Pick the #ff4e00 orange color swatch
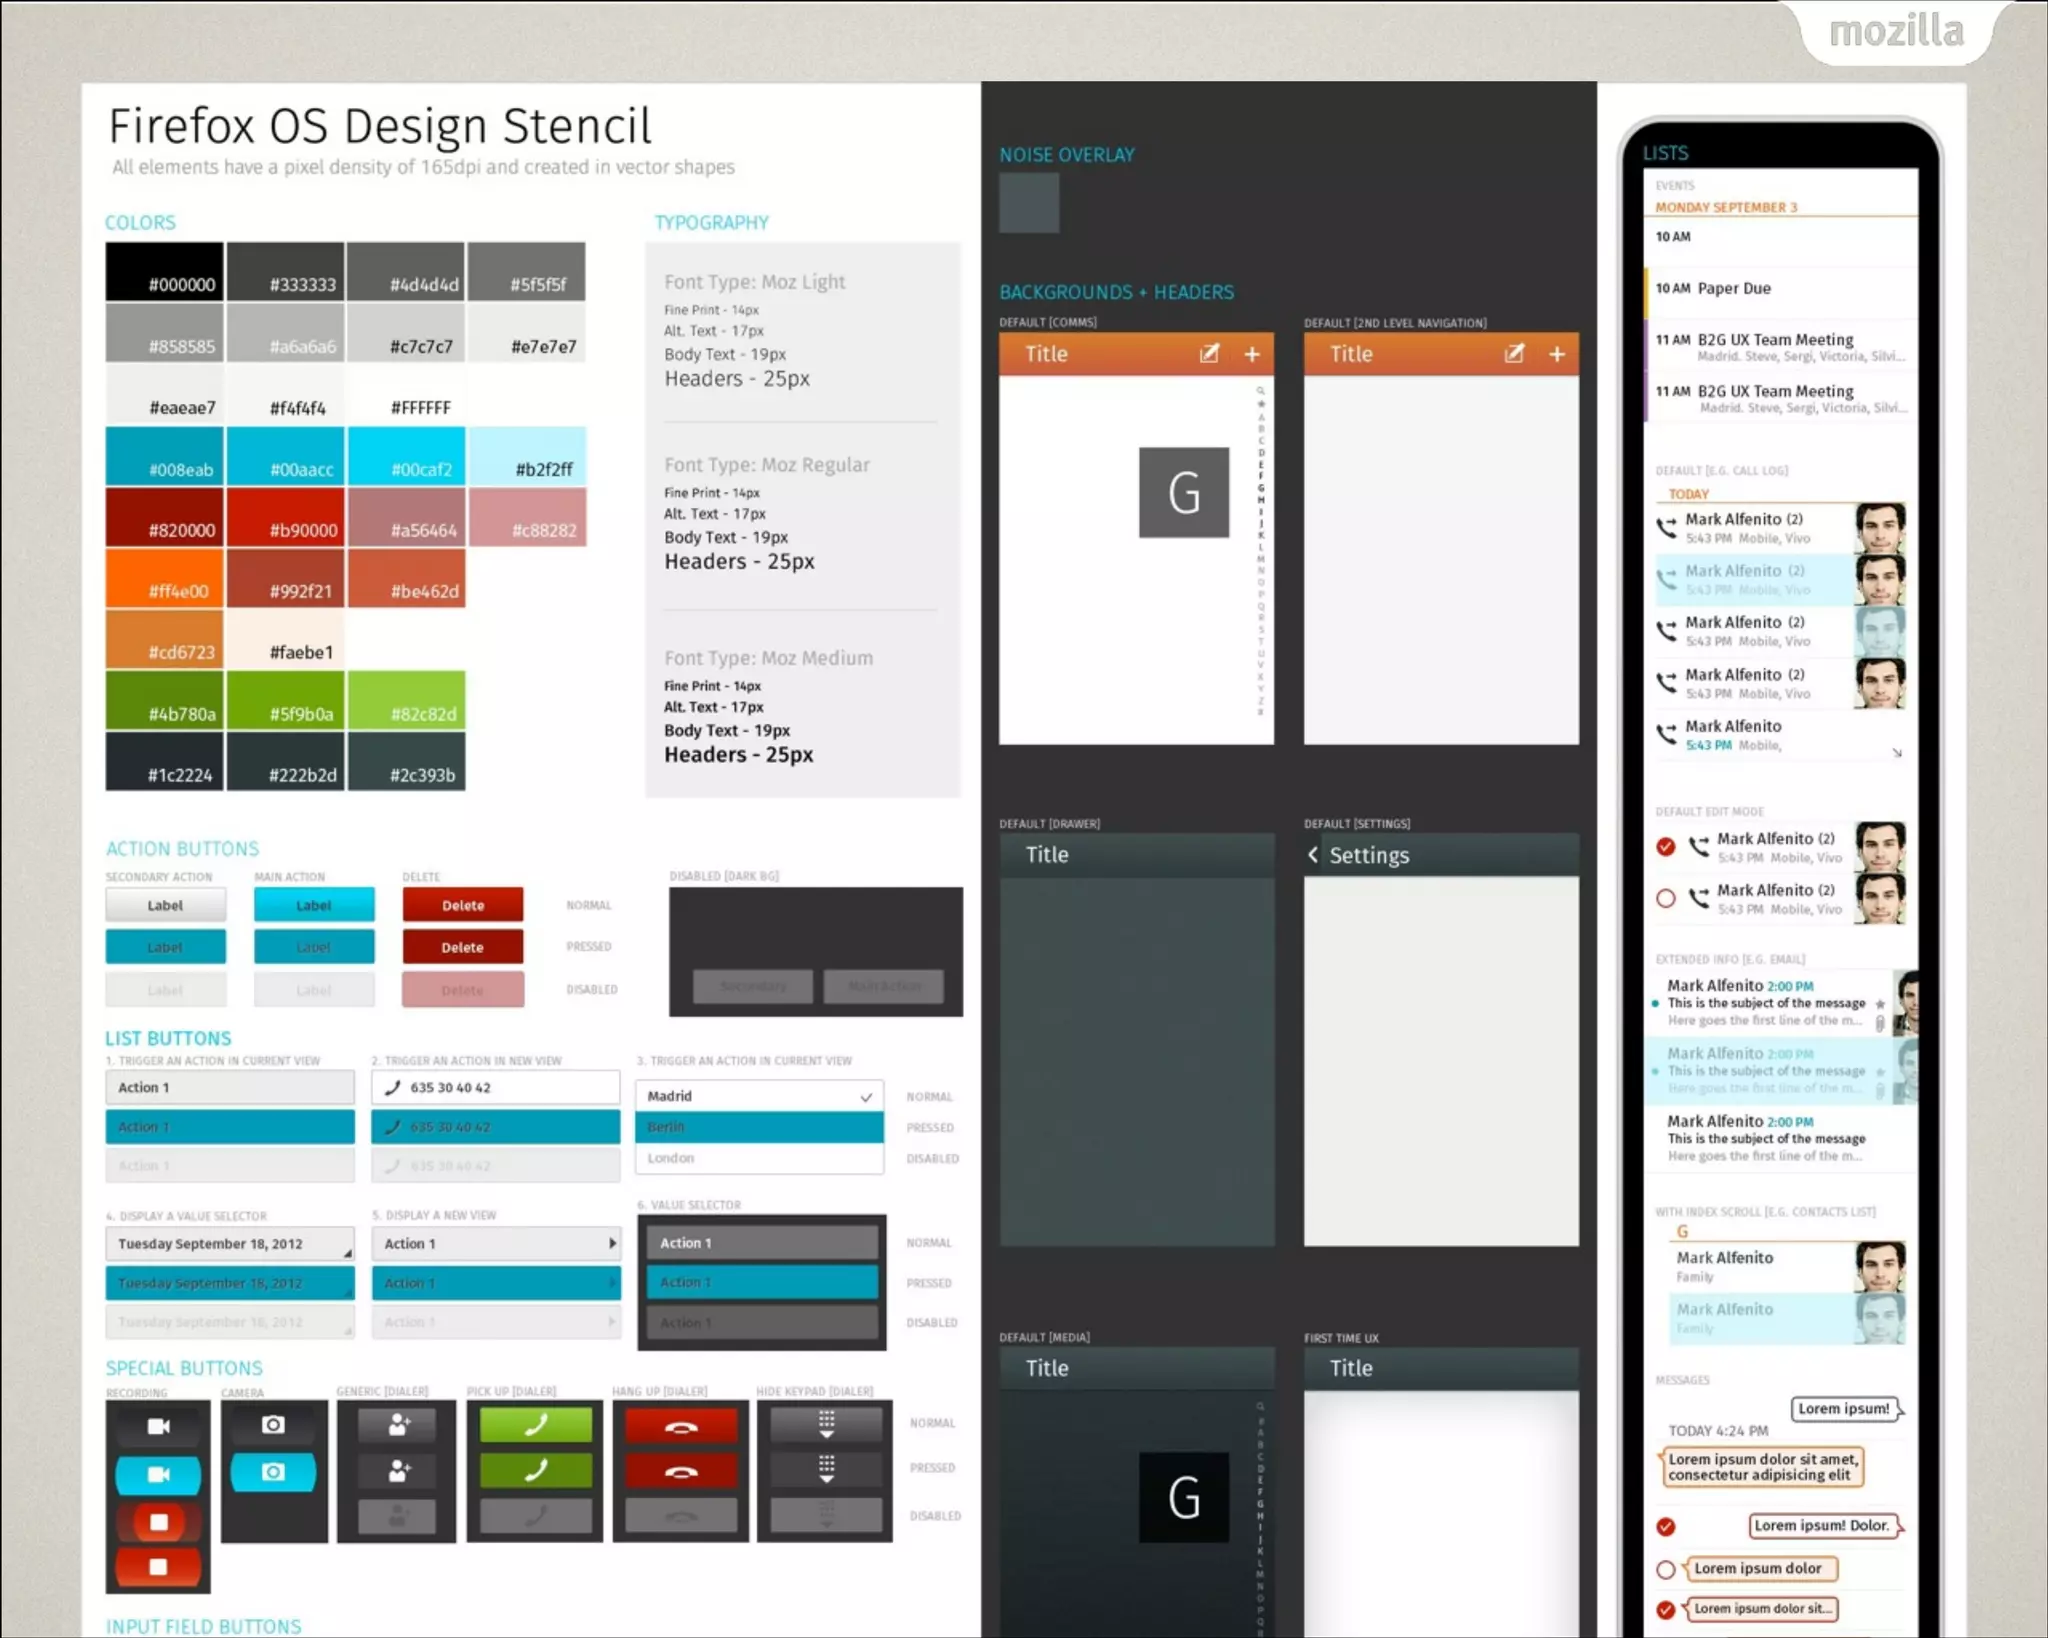This screenshot has height=1638, width=2048. (x=164, y=578)
